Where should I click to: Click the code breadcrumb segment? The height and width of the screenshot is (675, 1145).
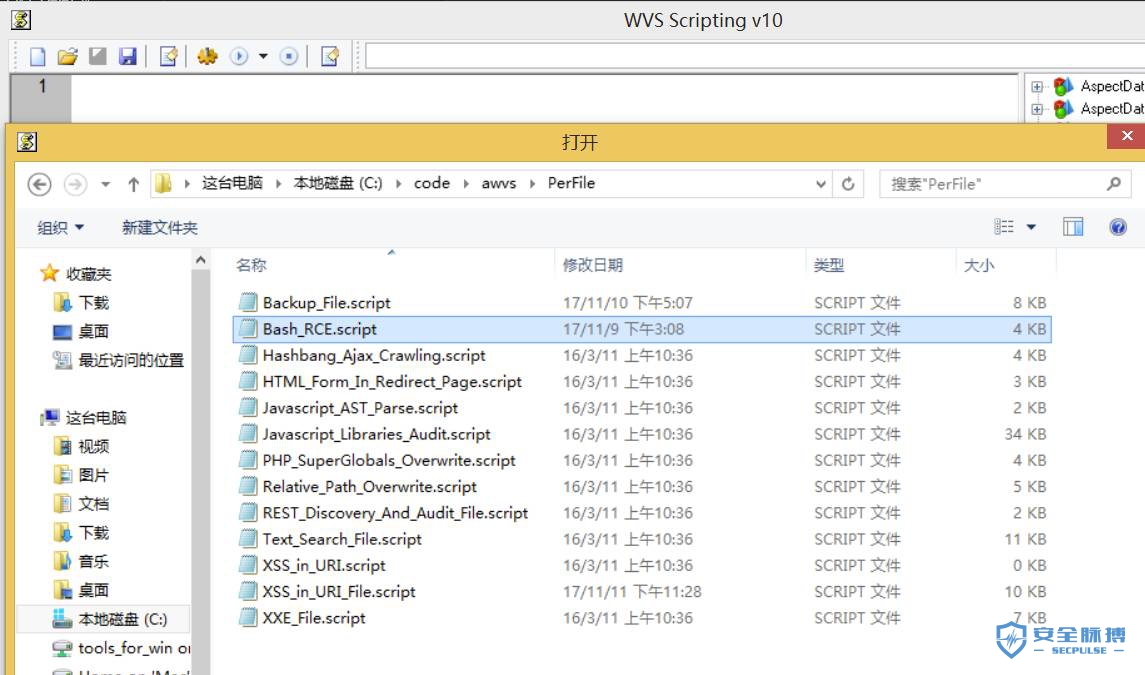tap(432, 183)
